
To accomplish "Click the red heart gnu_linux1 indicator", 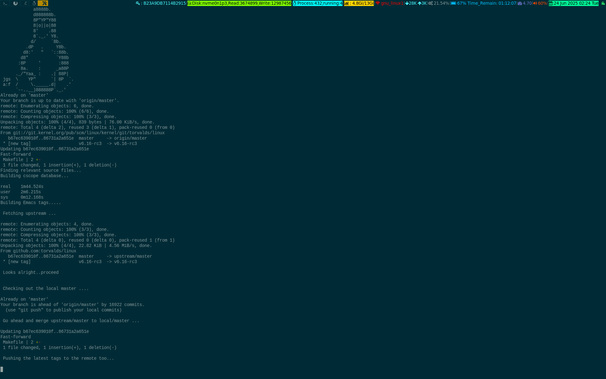I will [x=390, y=3].
